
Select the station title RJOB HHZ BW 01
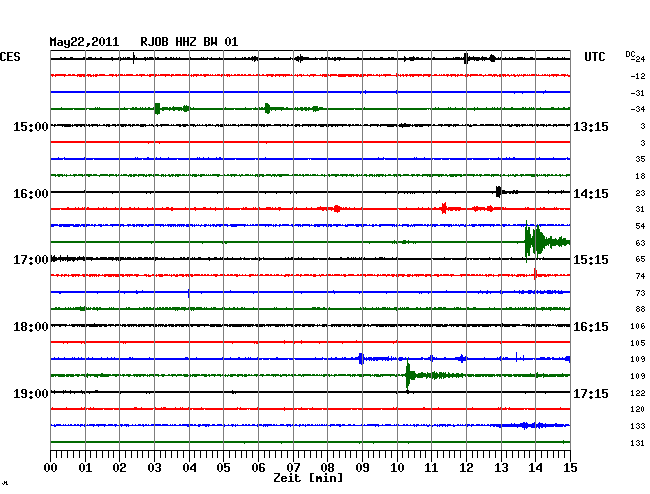pos(189,42)
